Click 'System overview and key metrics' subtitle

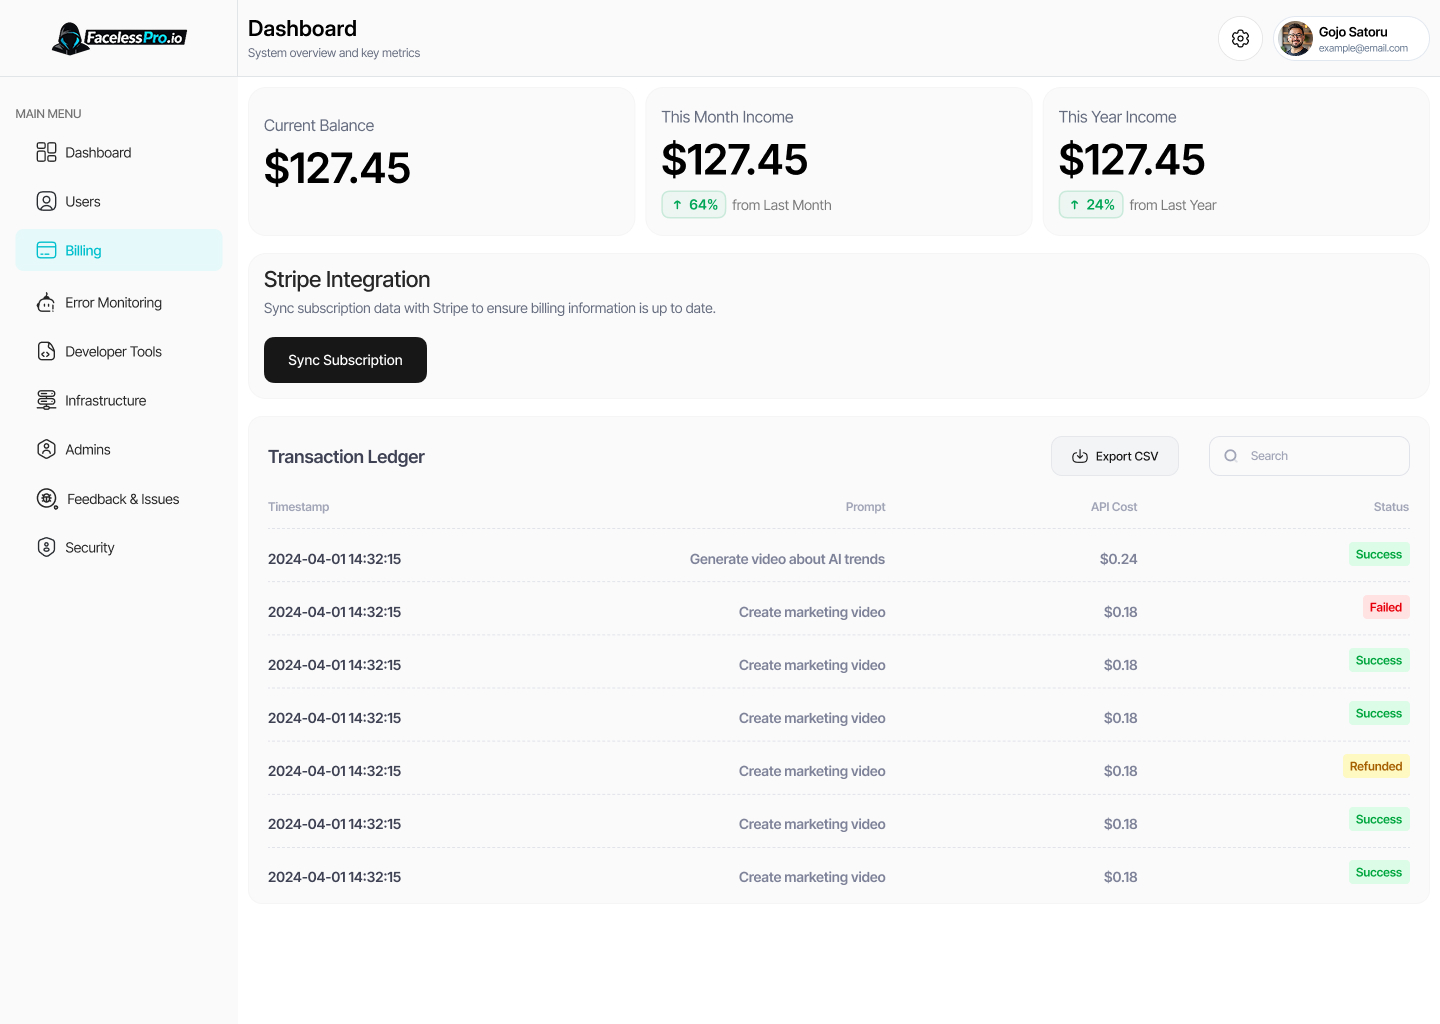click(334, 53)
